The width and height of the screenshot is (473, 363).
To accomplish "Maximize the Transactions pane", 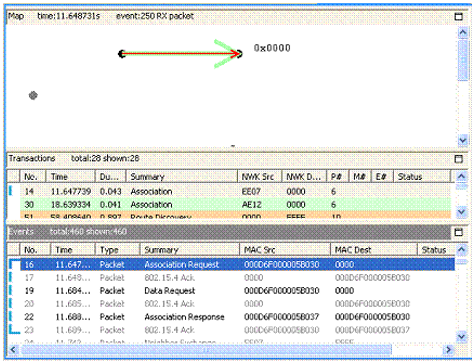I will pos(459,159).
